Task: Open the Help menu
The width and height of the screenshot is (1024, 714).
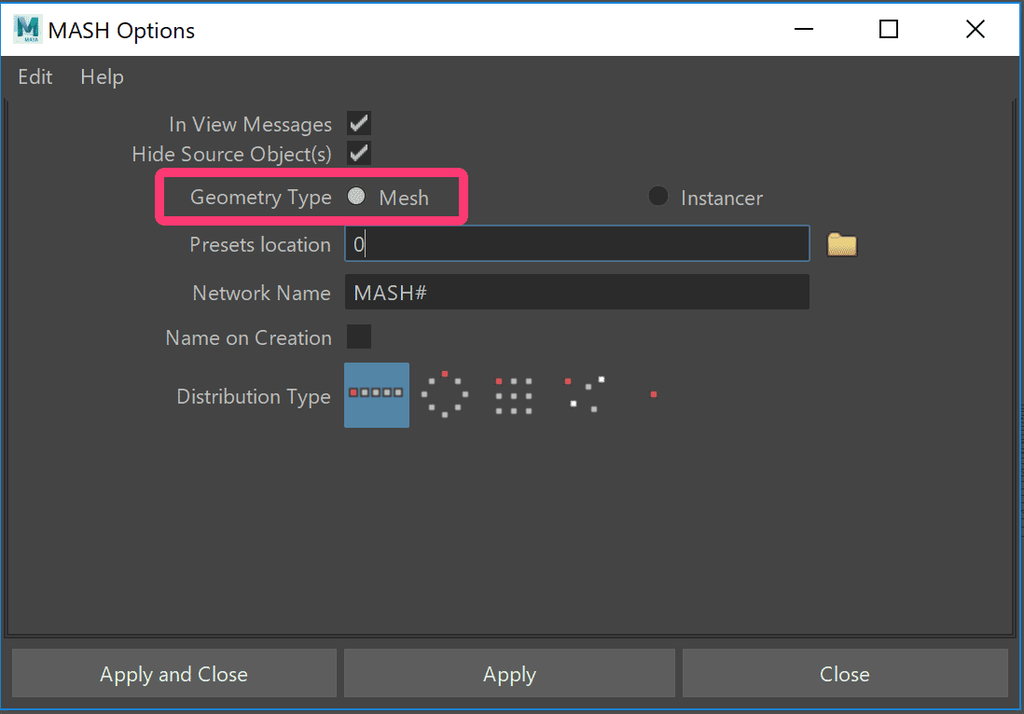Action: 102,77
